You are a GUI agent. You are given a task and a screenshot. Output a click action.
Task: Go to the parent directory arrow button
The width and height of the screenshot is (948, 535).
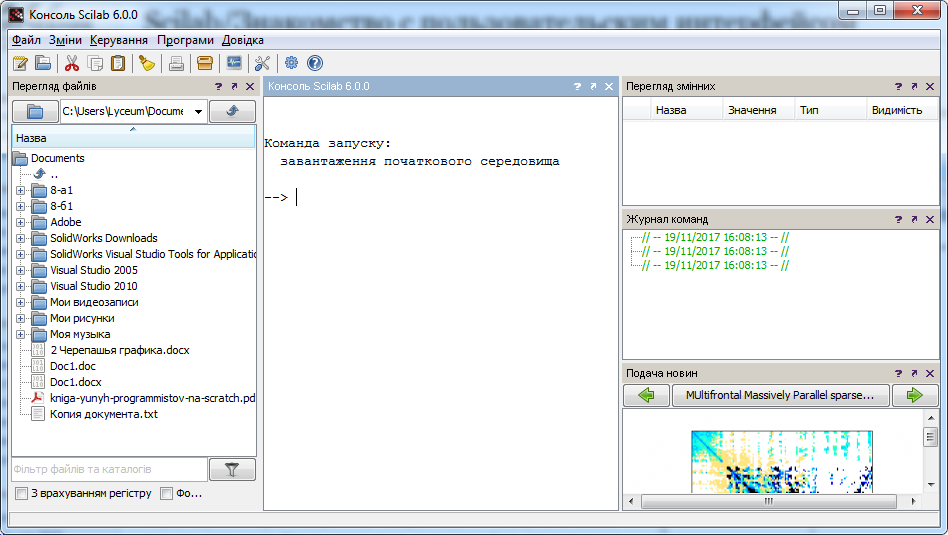pos(232,111)
